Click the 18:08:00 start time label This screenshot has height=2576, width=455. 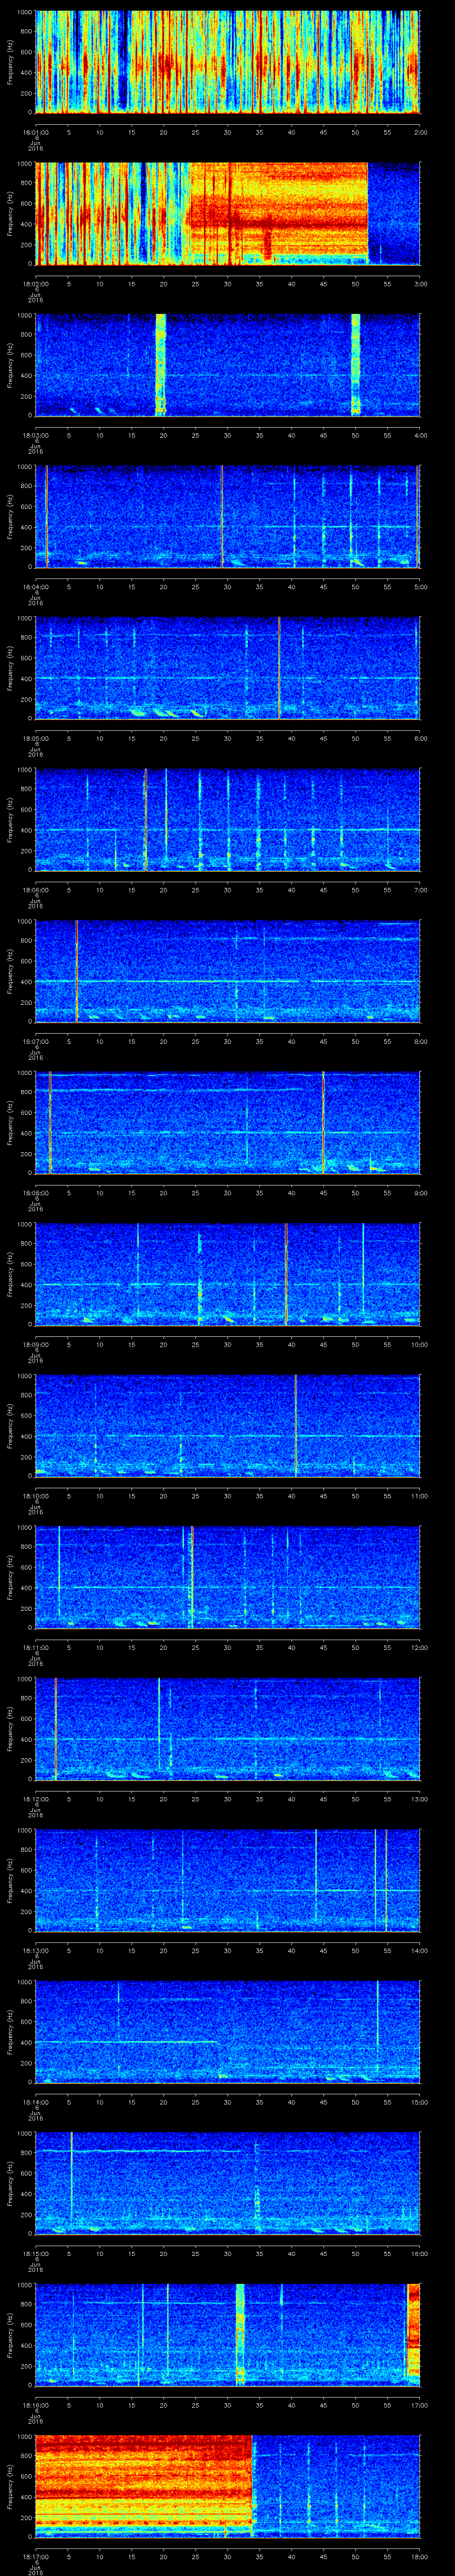[x=35, y=1194]
